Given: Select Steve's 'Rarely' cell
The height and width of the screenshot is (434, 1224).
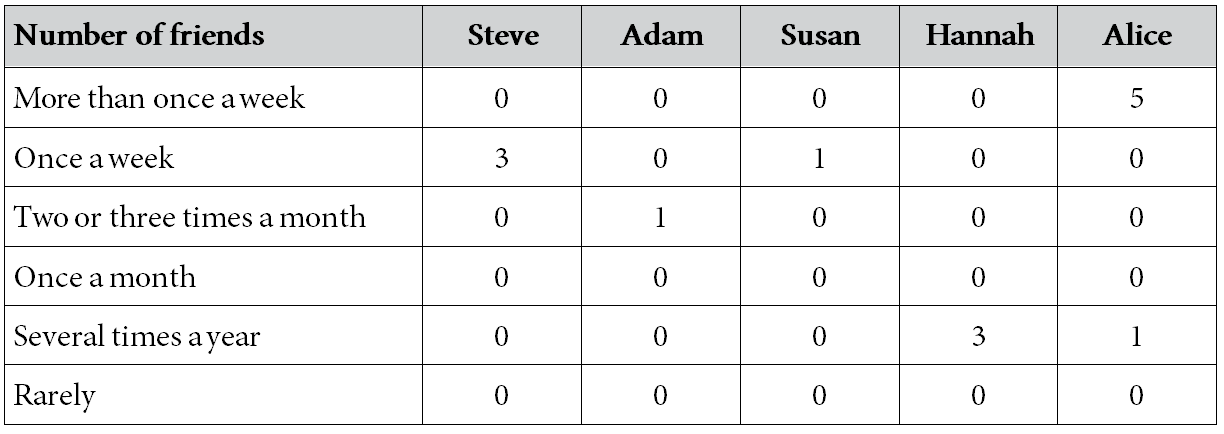Looking at the screenshot, I should (503, 395).
